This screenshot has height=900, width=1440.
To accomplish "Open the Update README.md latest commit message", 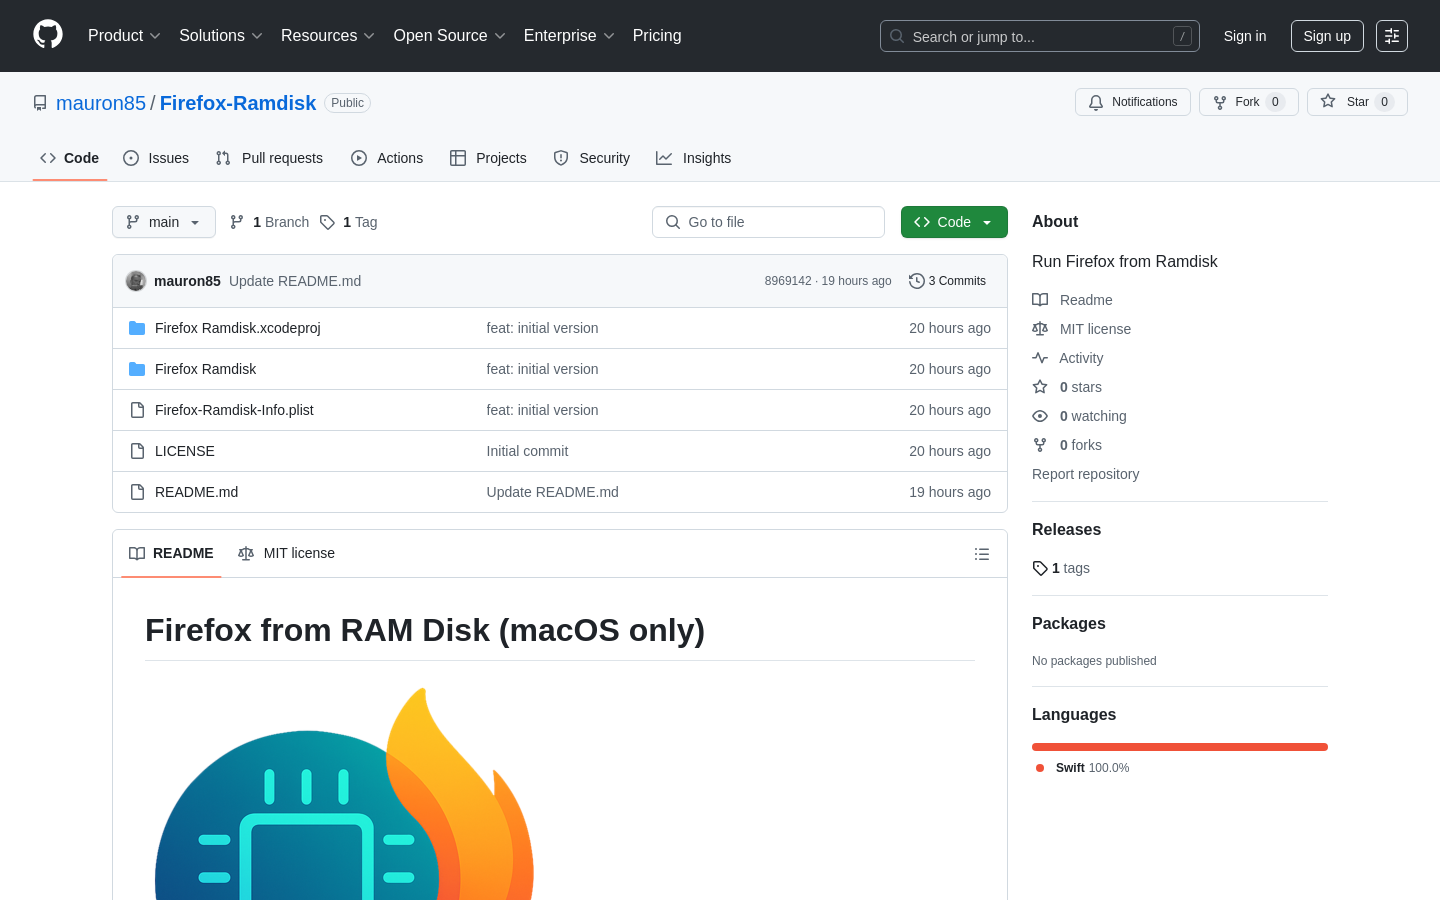I will click(x=295, y=281).
